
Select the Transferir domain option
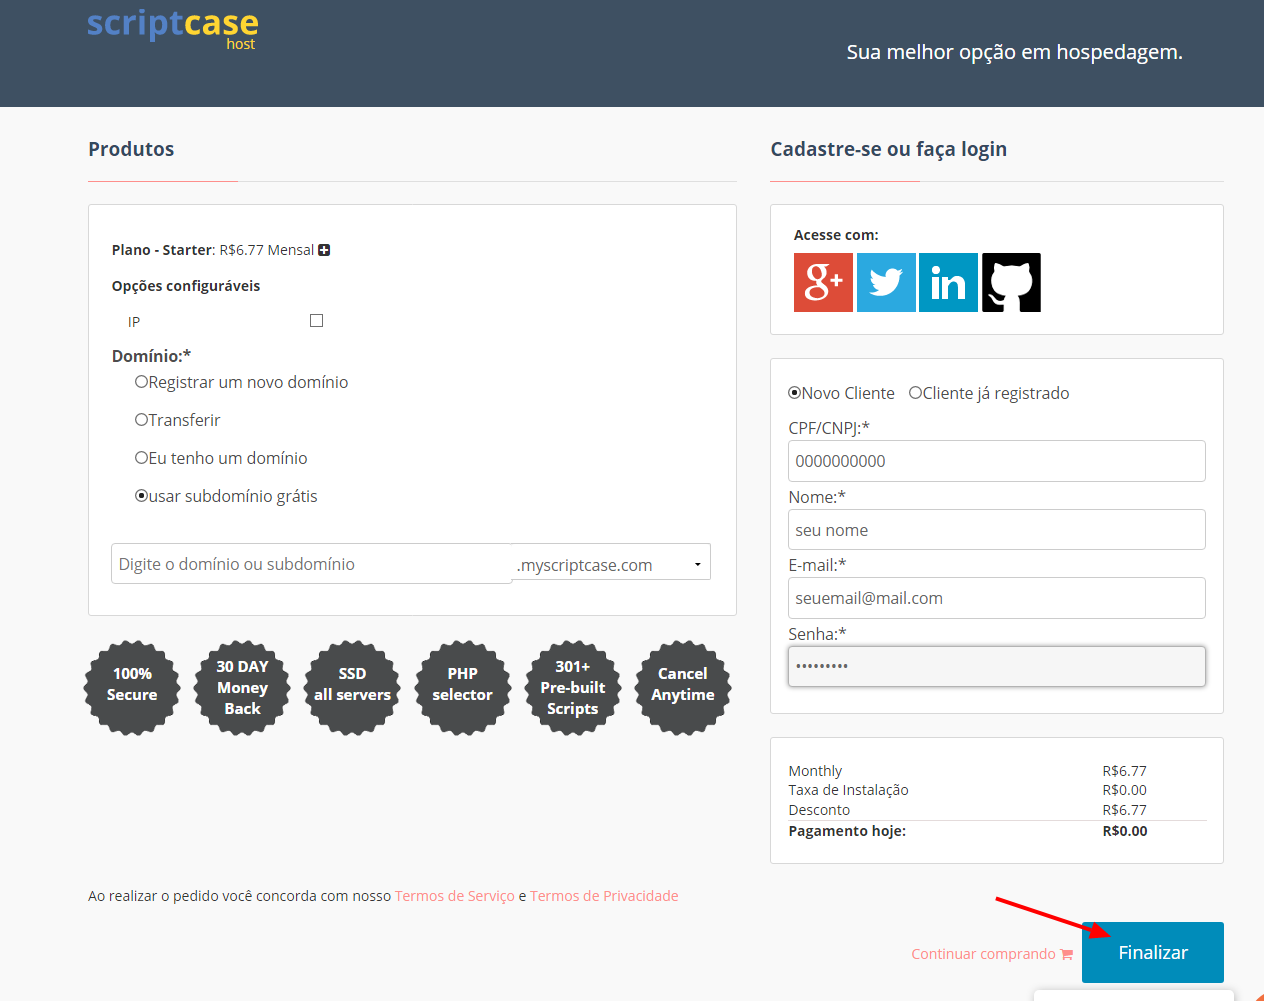point(141,420)
